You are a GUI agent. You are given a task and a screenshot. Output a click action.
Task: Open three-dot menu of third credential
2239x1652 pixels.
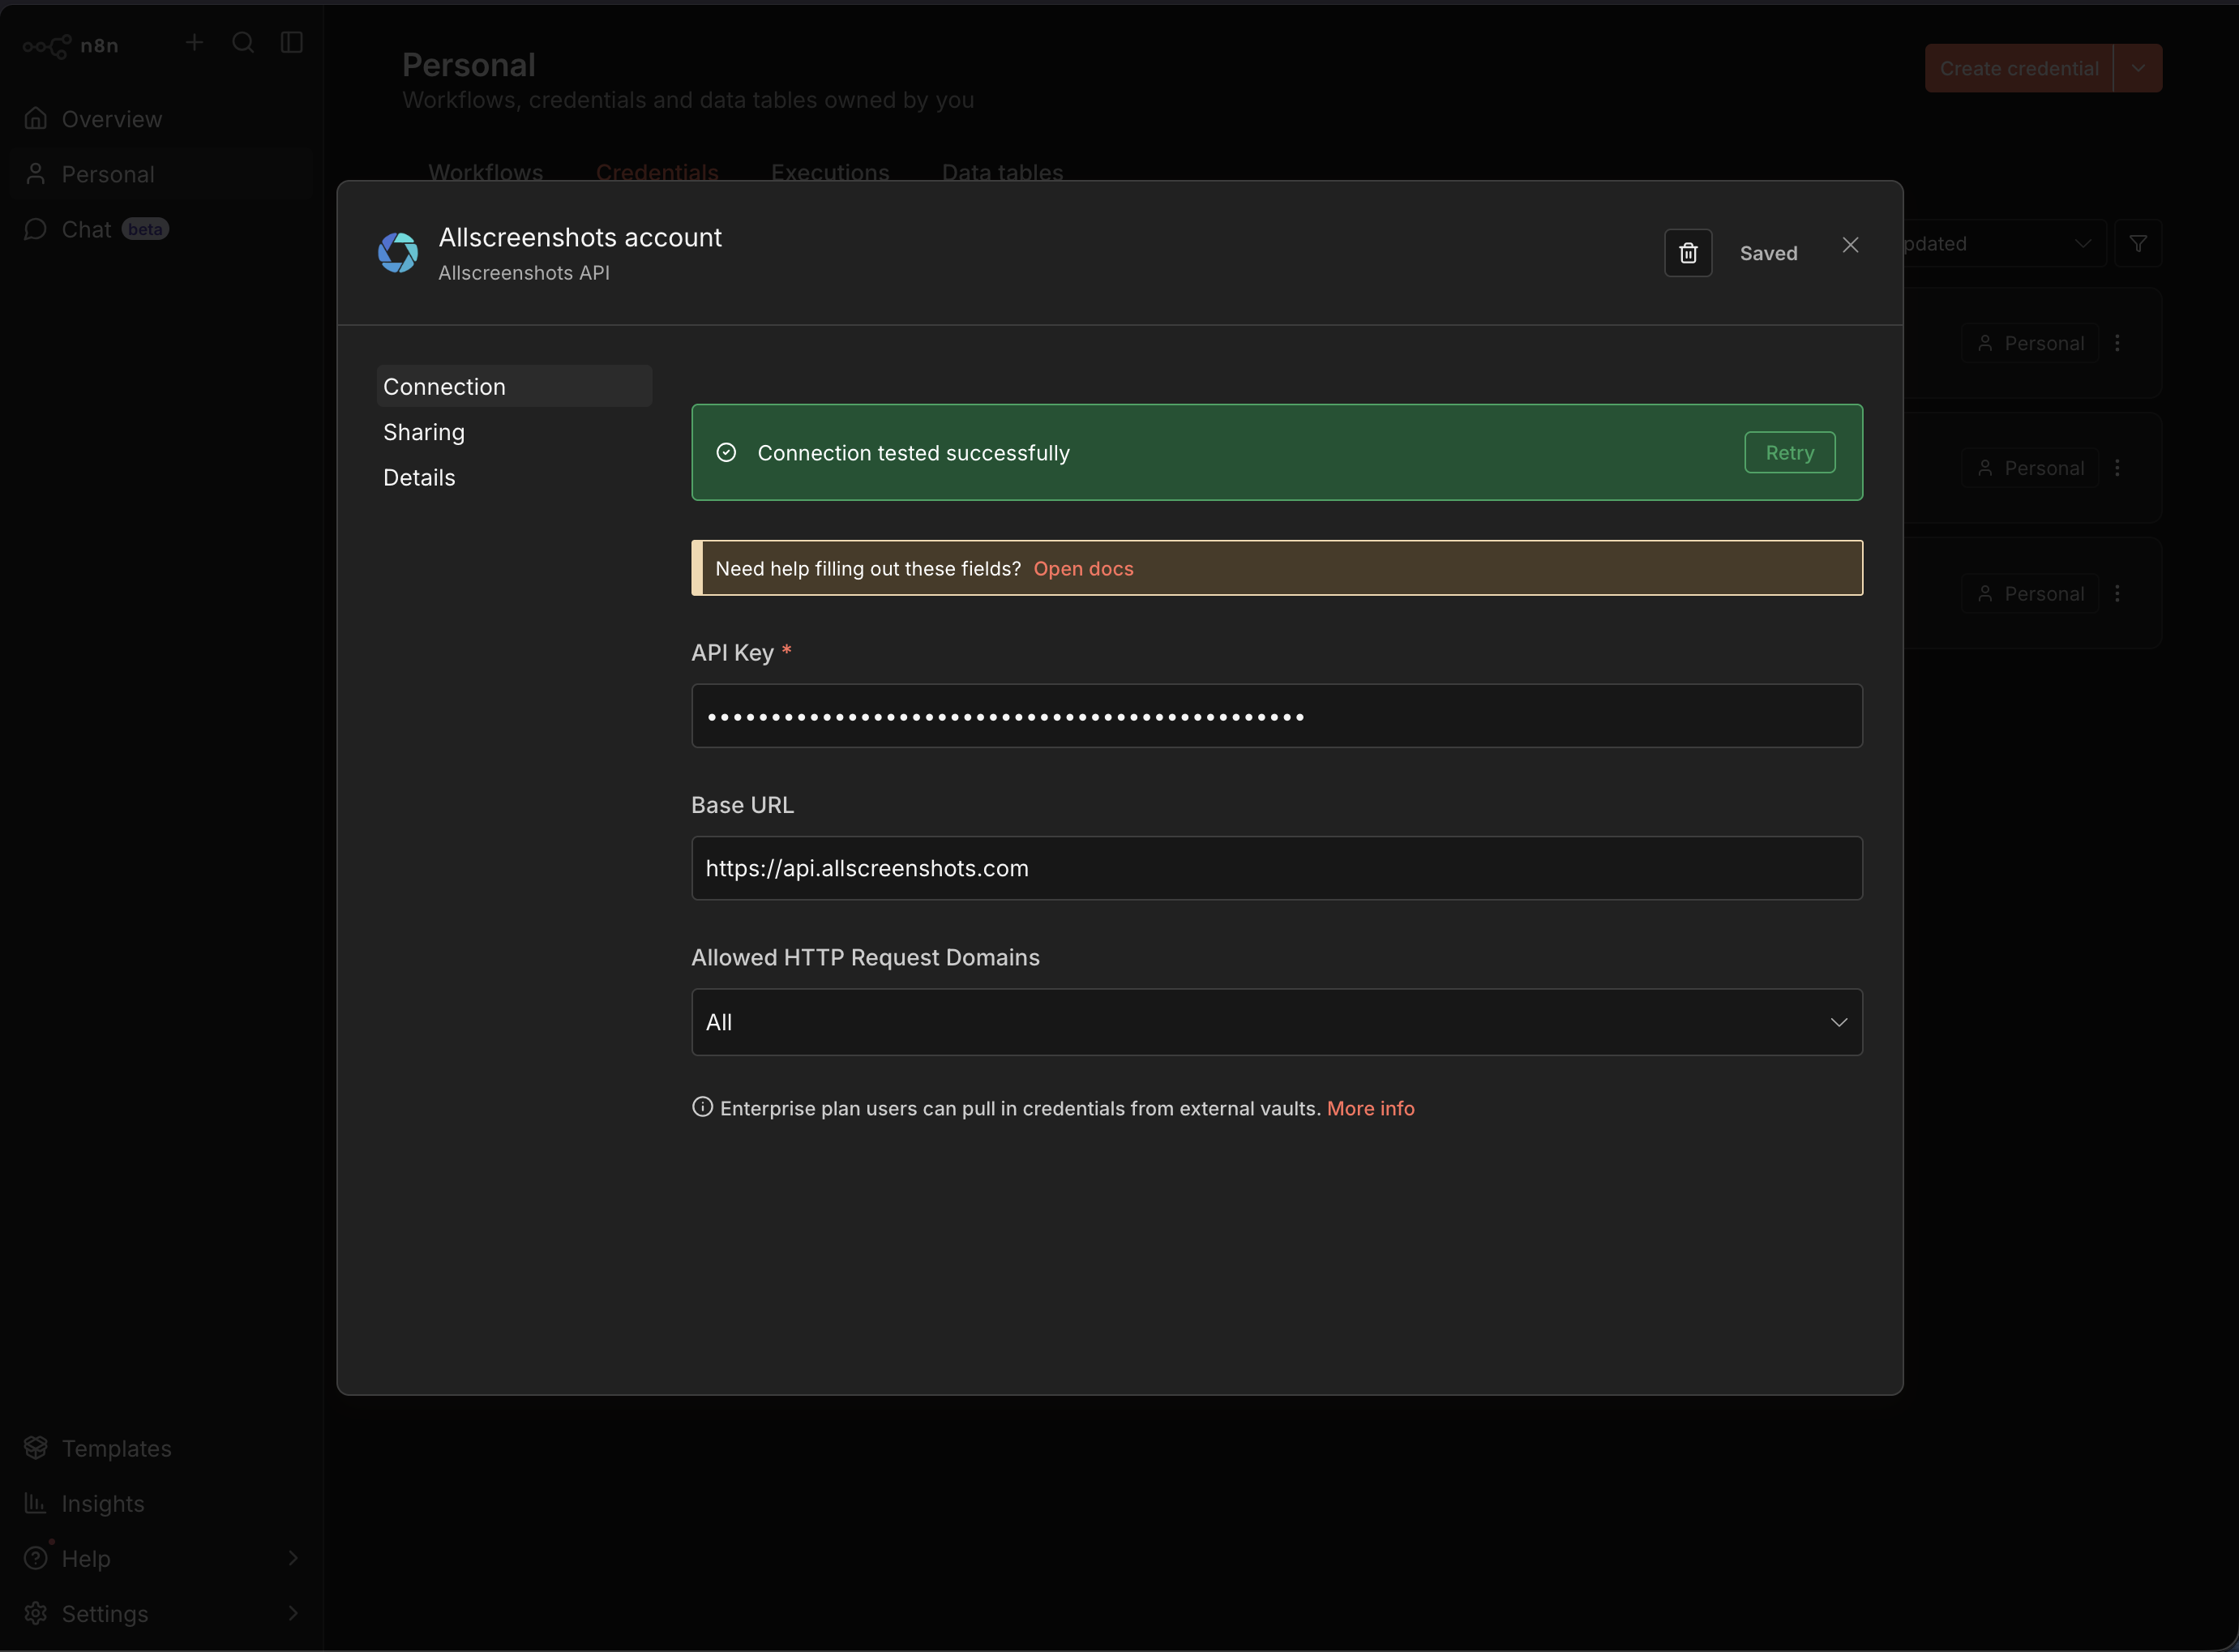coord(2117,593)
